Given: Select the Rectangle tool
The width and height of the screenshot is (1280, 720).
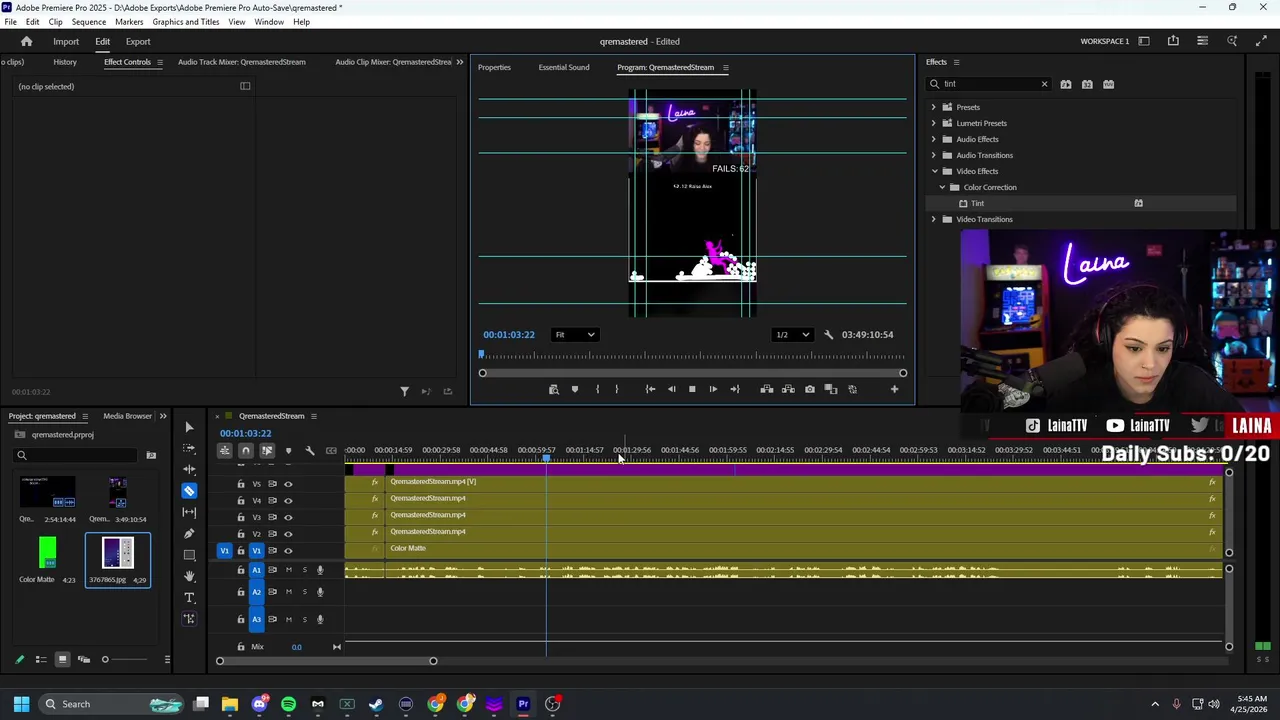Looking at the screenshot, I should [x=189, y=555].
